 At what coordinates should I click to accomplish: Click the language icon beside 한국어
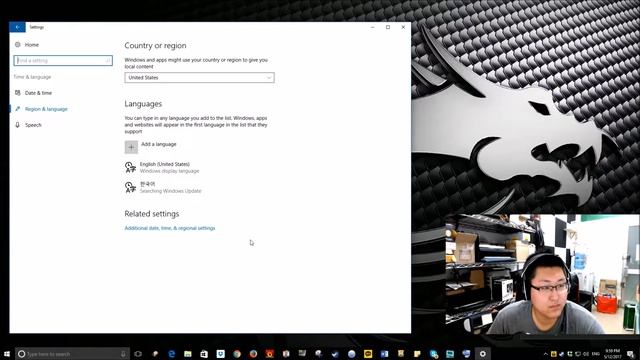pyautogui.click(x=130, y=187)
